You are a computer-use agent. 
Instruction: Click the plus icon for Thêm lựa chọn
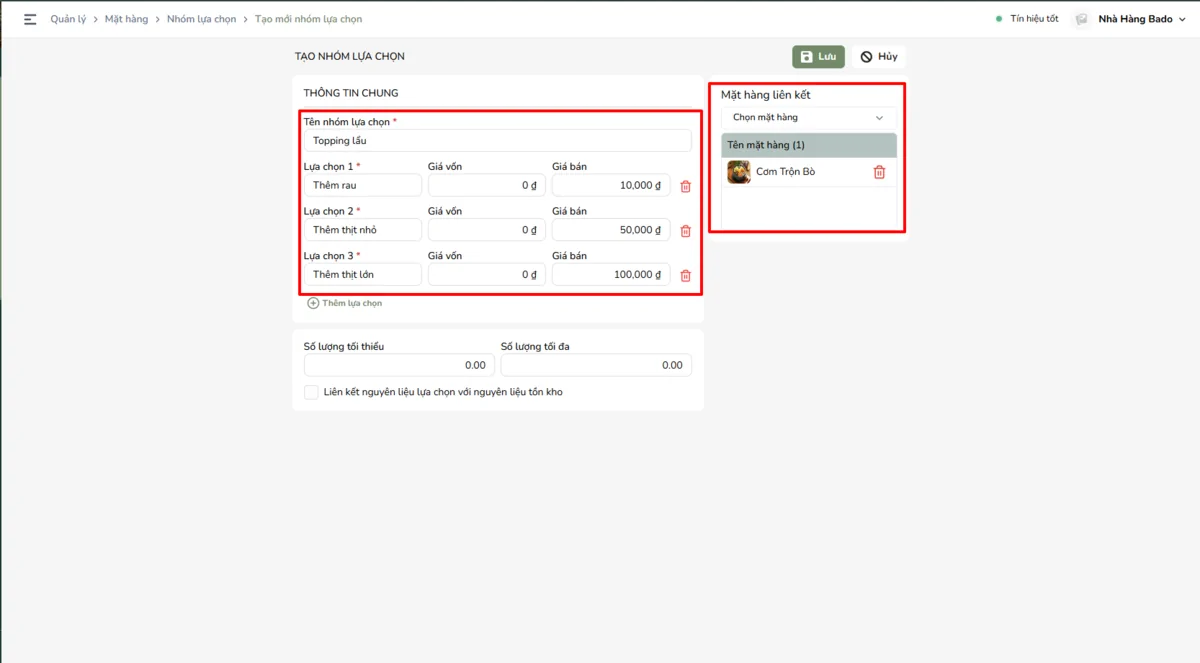pyautogui.click(x=313, y=303)
